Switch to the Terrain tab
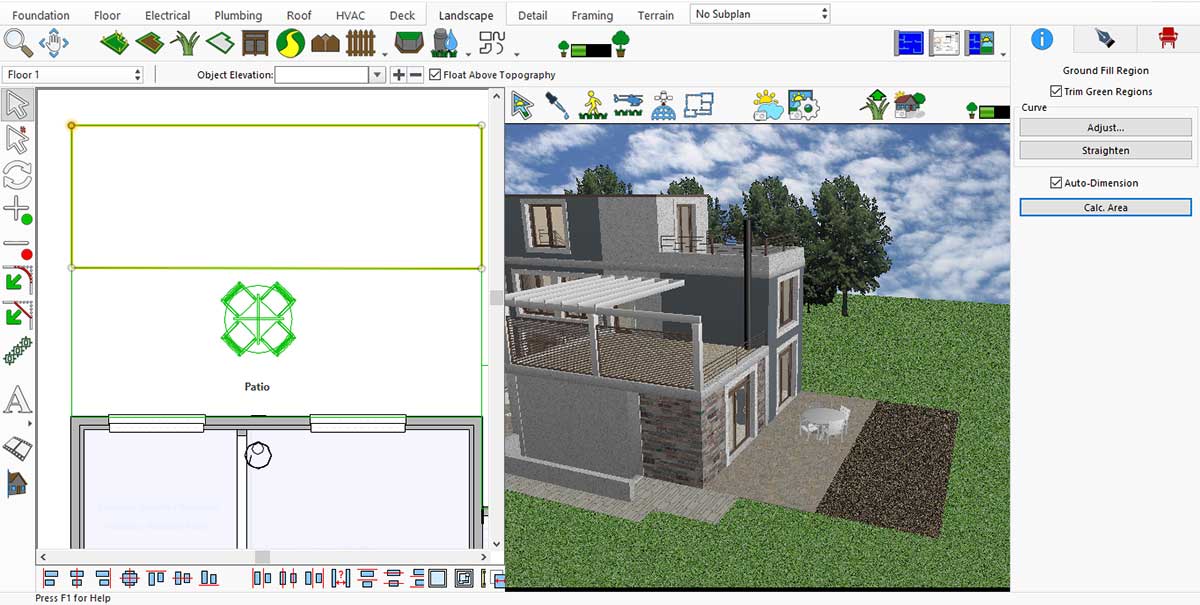1200x605 pixels. 655,15
